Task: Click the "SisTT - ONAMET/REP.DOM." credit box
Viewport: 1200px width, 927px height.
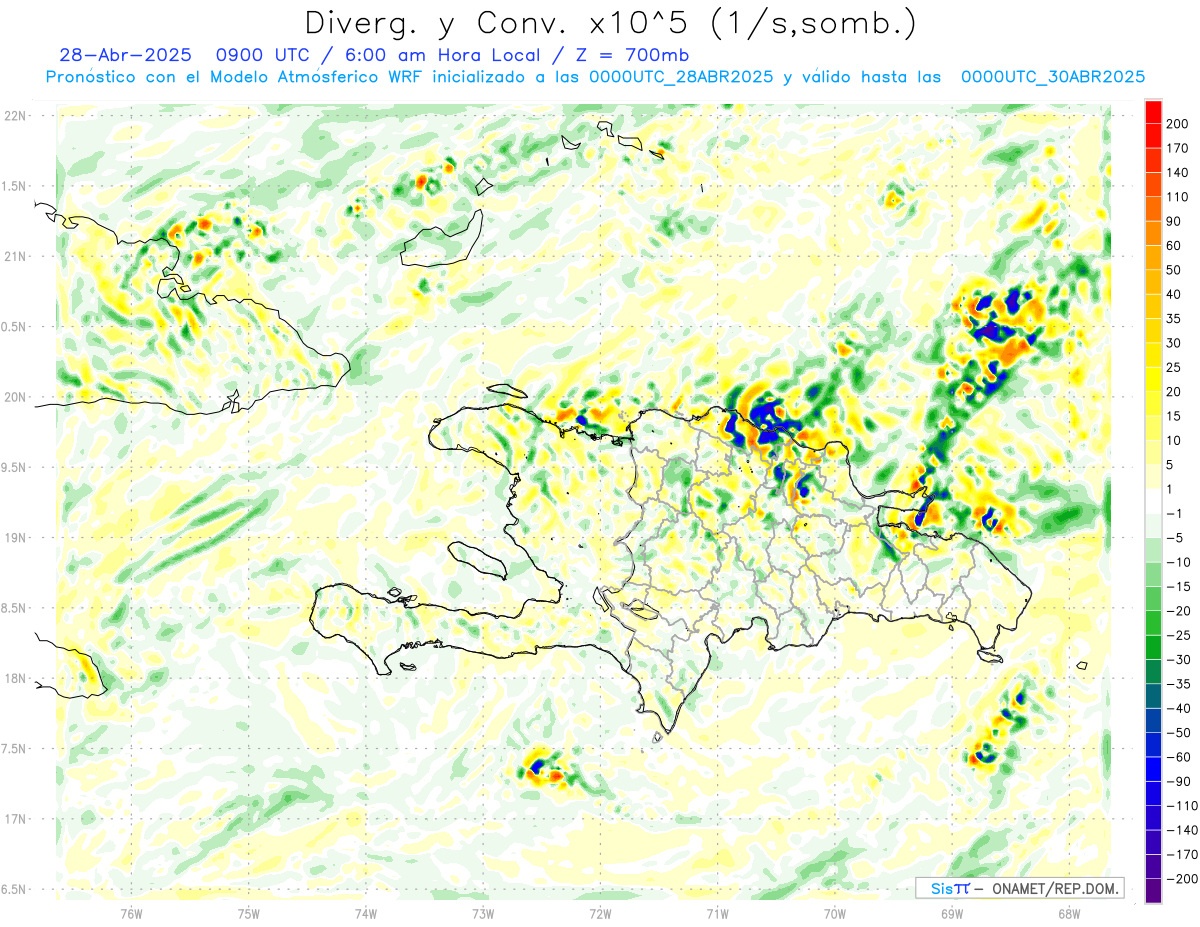Action: click(x=1019, y=888)
